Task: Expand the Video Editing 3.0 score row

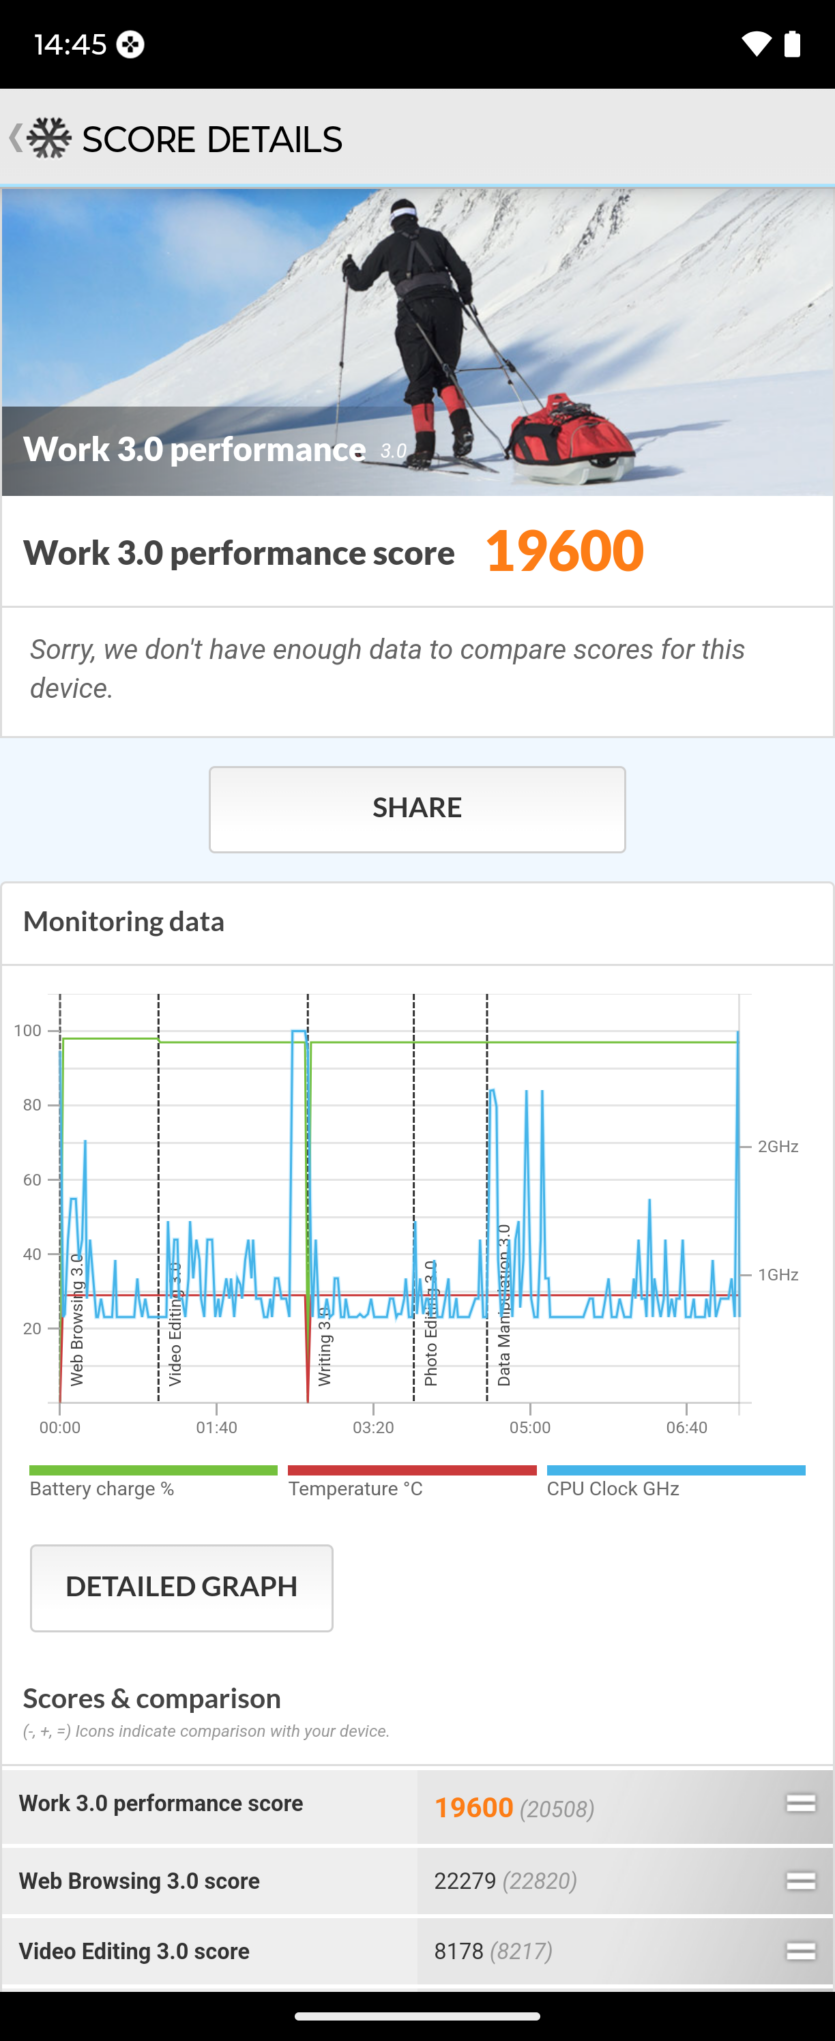Action: pos(417,1951)
